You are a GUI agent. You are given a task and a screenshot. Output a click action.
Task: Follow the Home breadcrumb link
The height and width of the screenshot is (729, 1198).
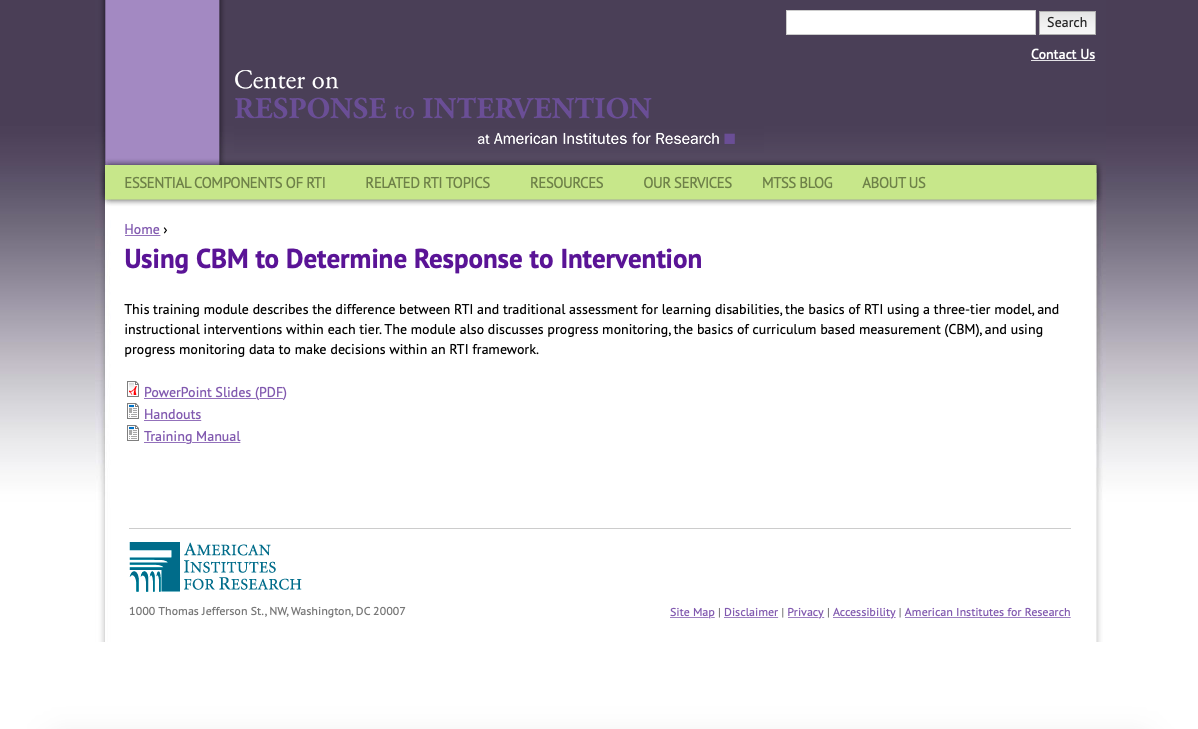pos(142,229)
